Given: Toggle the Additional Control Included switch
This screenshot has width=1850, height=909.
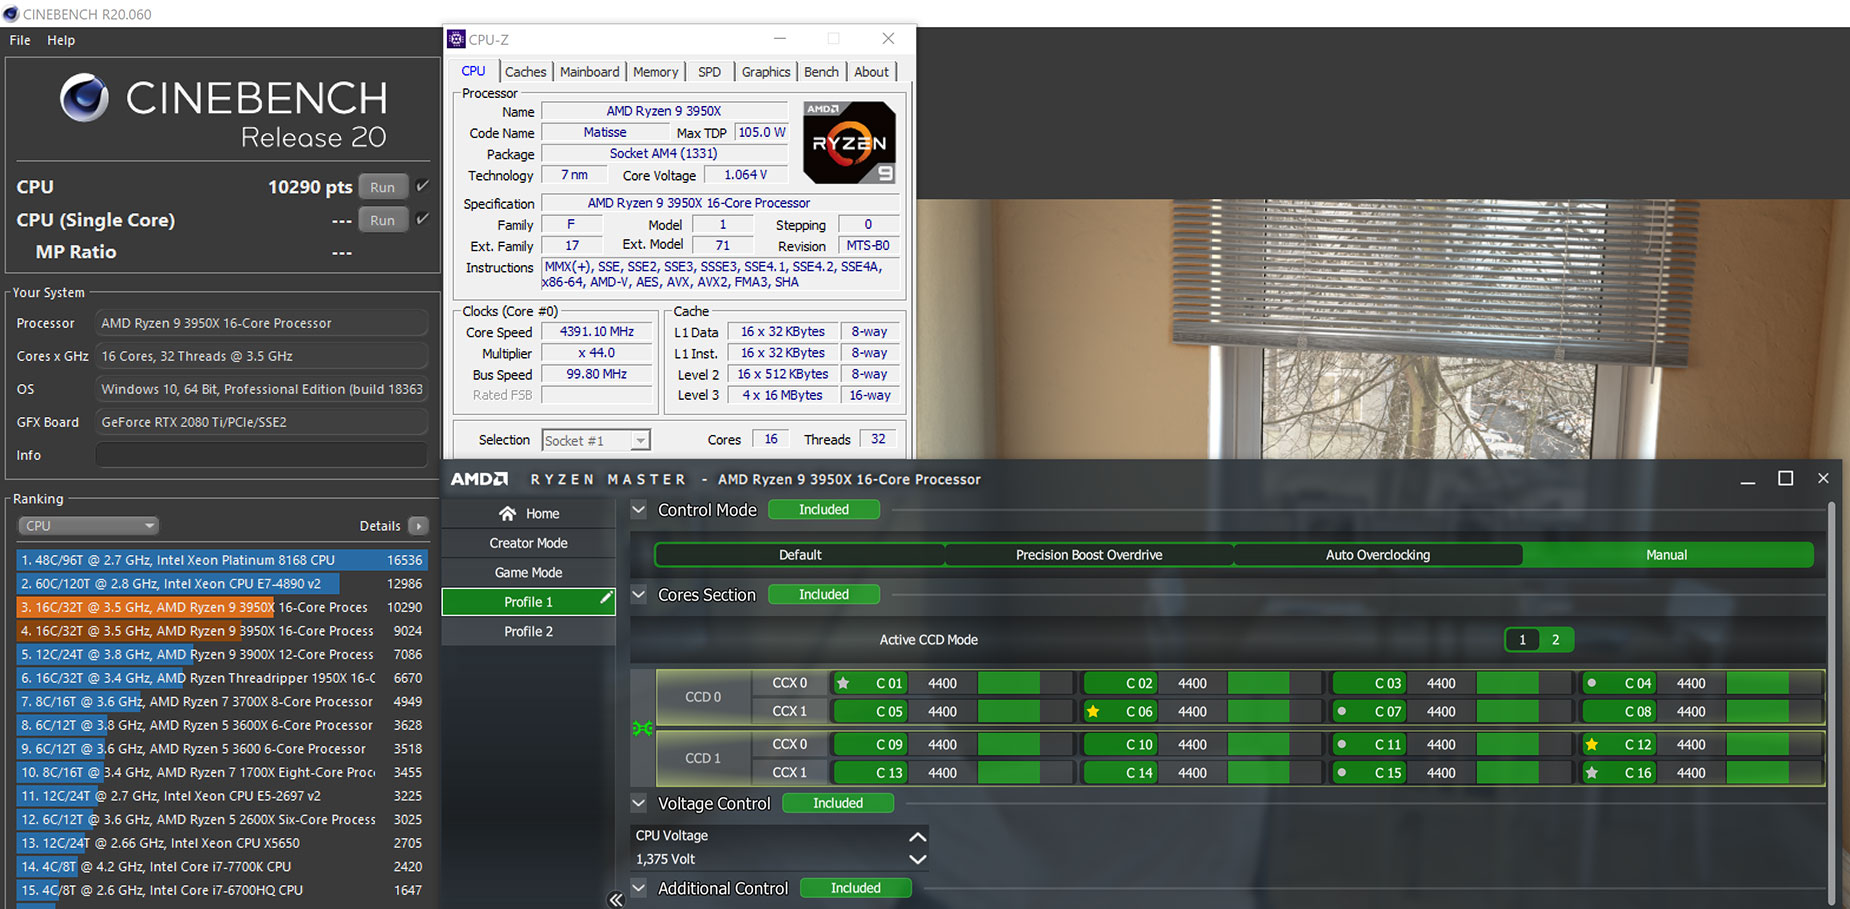Looking at the screenshot, I should [x=856, y=888].
